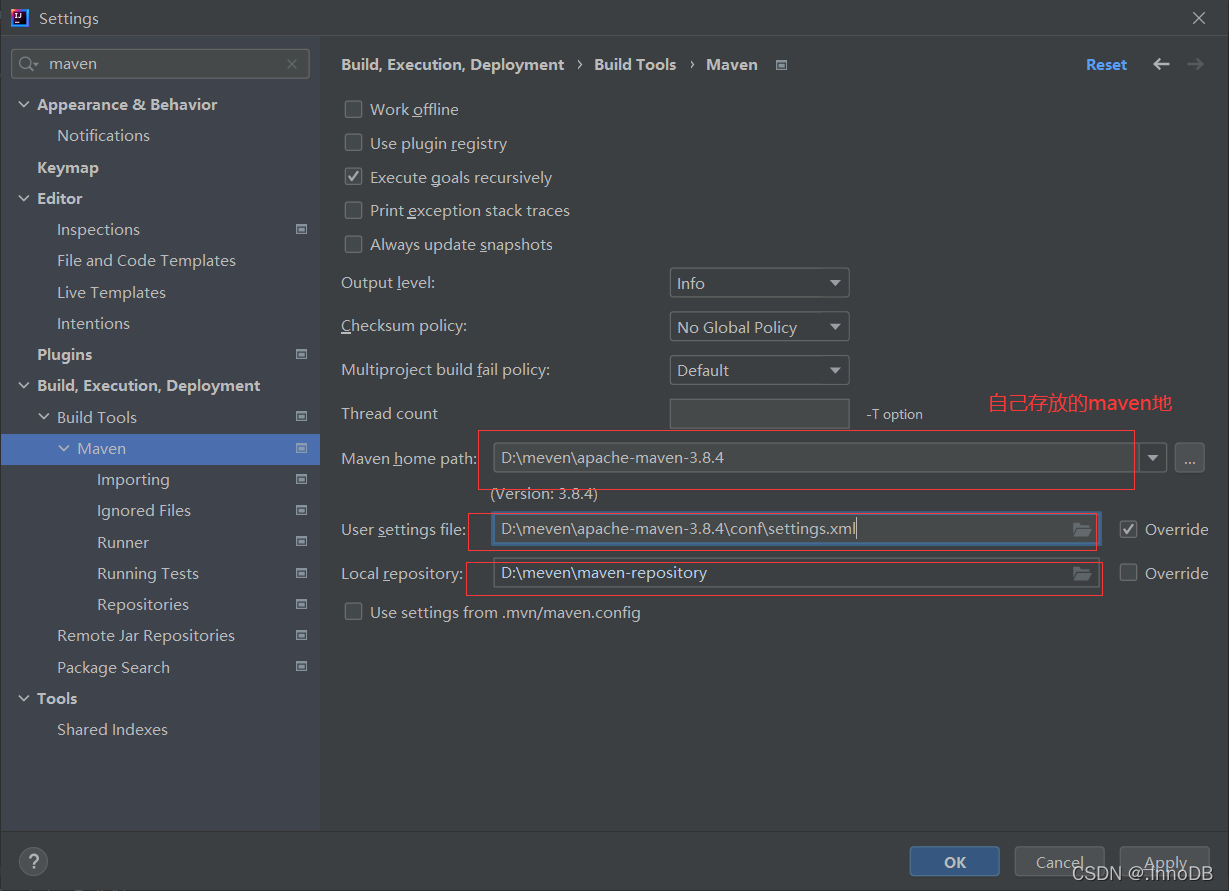Collapse the Appearance & Behavior section

(x=24, y=105)
